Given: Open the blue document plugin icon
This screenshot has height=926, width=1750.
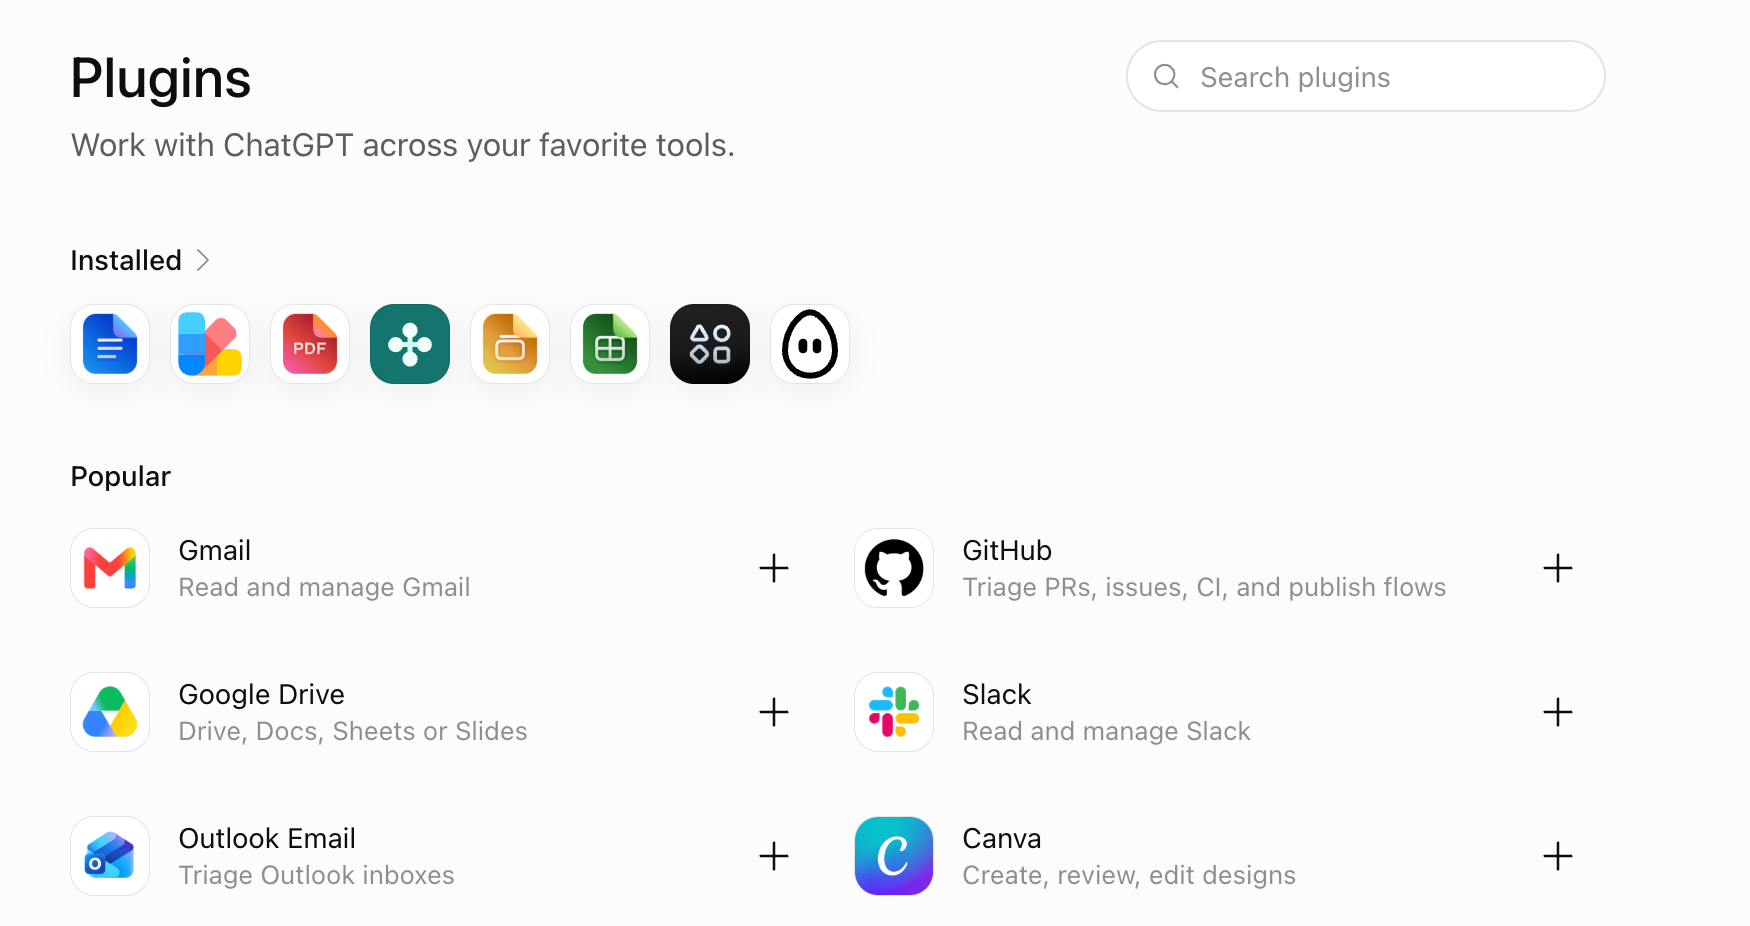Looking at the screenshot, I should pyautogui.click(x=110, y=344).
